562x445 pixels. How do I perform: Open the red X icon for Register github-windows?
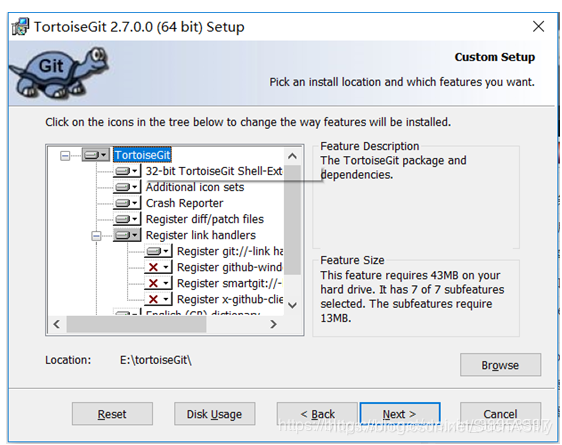tap(158, 267)
